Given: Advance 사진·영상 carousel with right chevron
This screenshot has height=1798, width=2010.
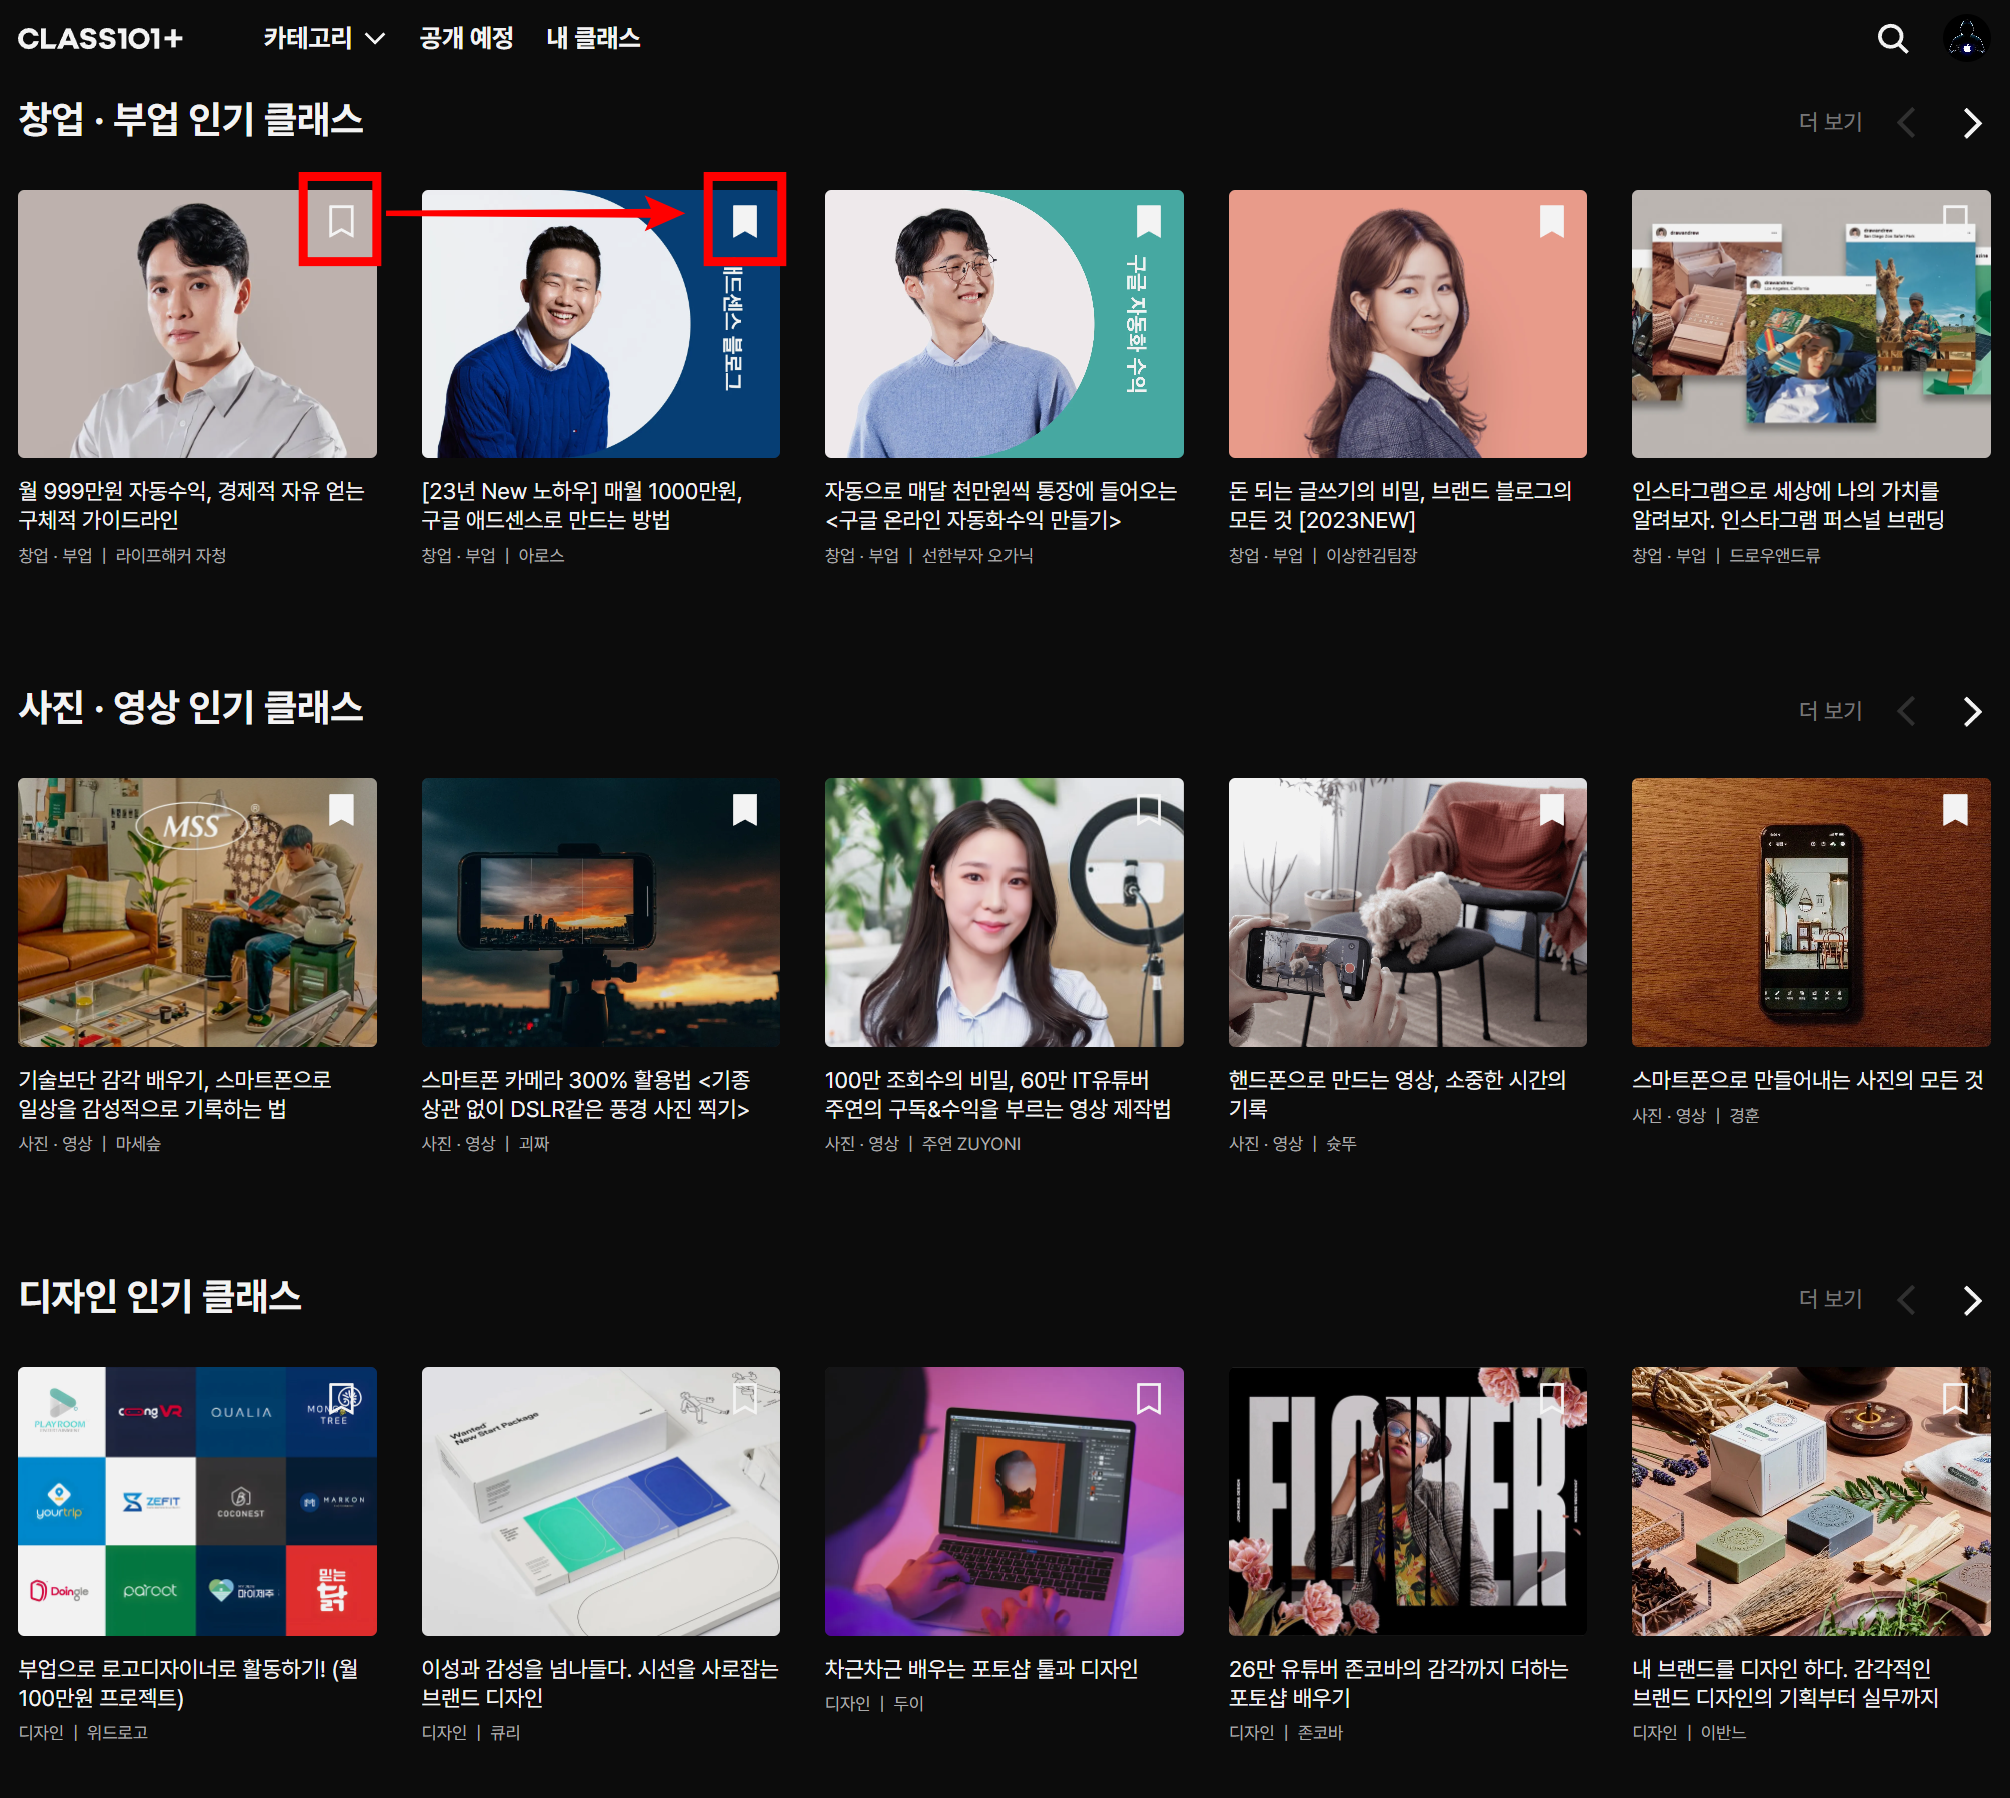Looking at the screenshot, I should pos(1971,712).
